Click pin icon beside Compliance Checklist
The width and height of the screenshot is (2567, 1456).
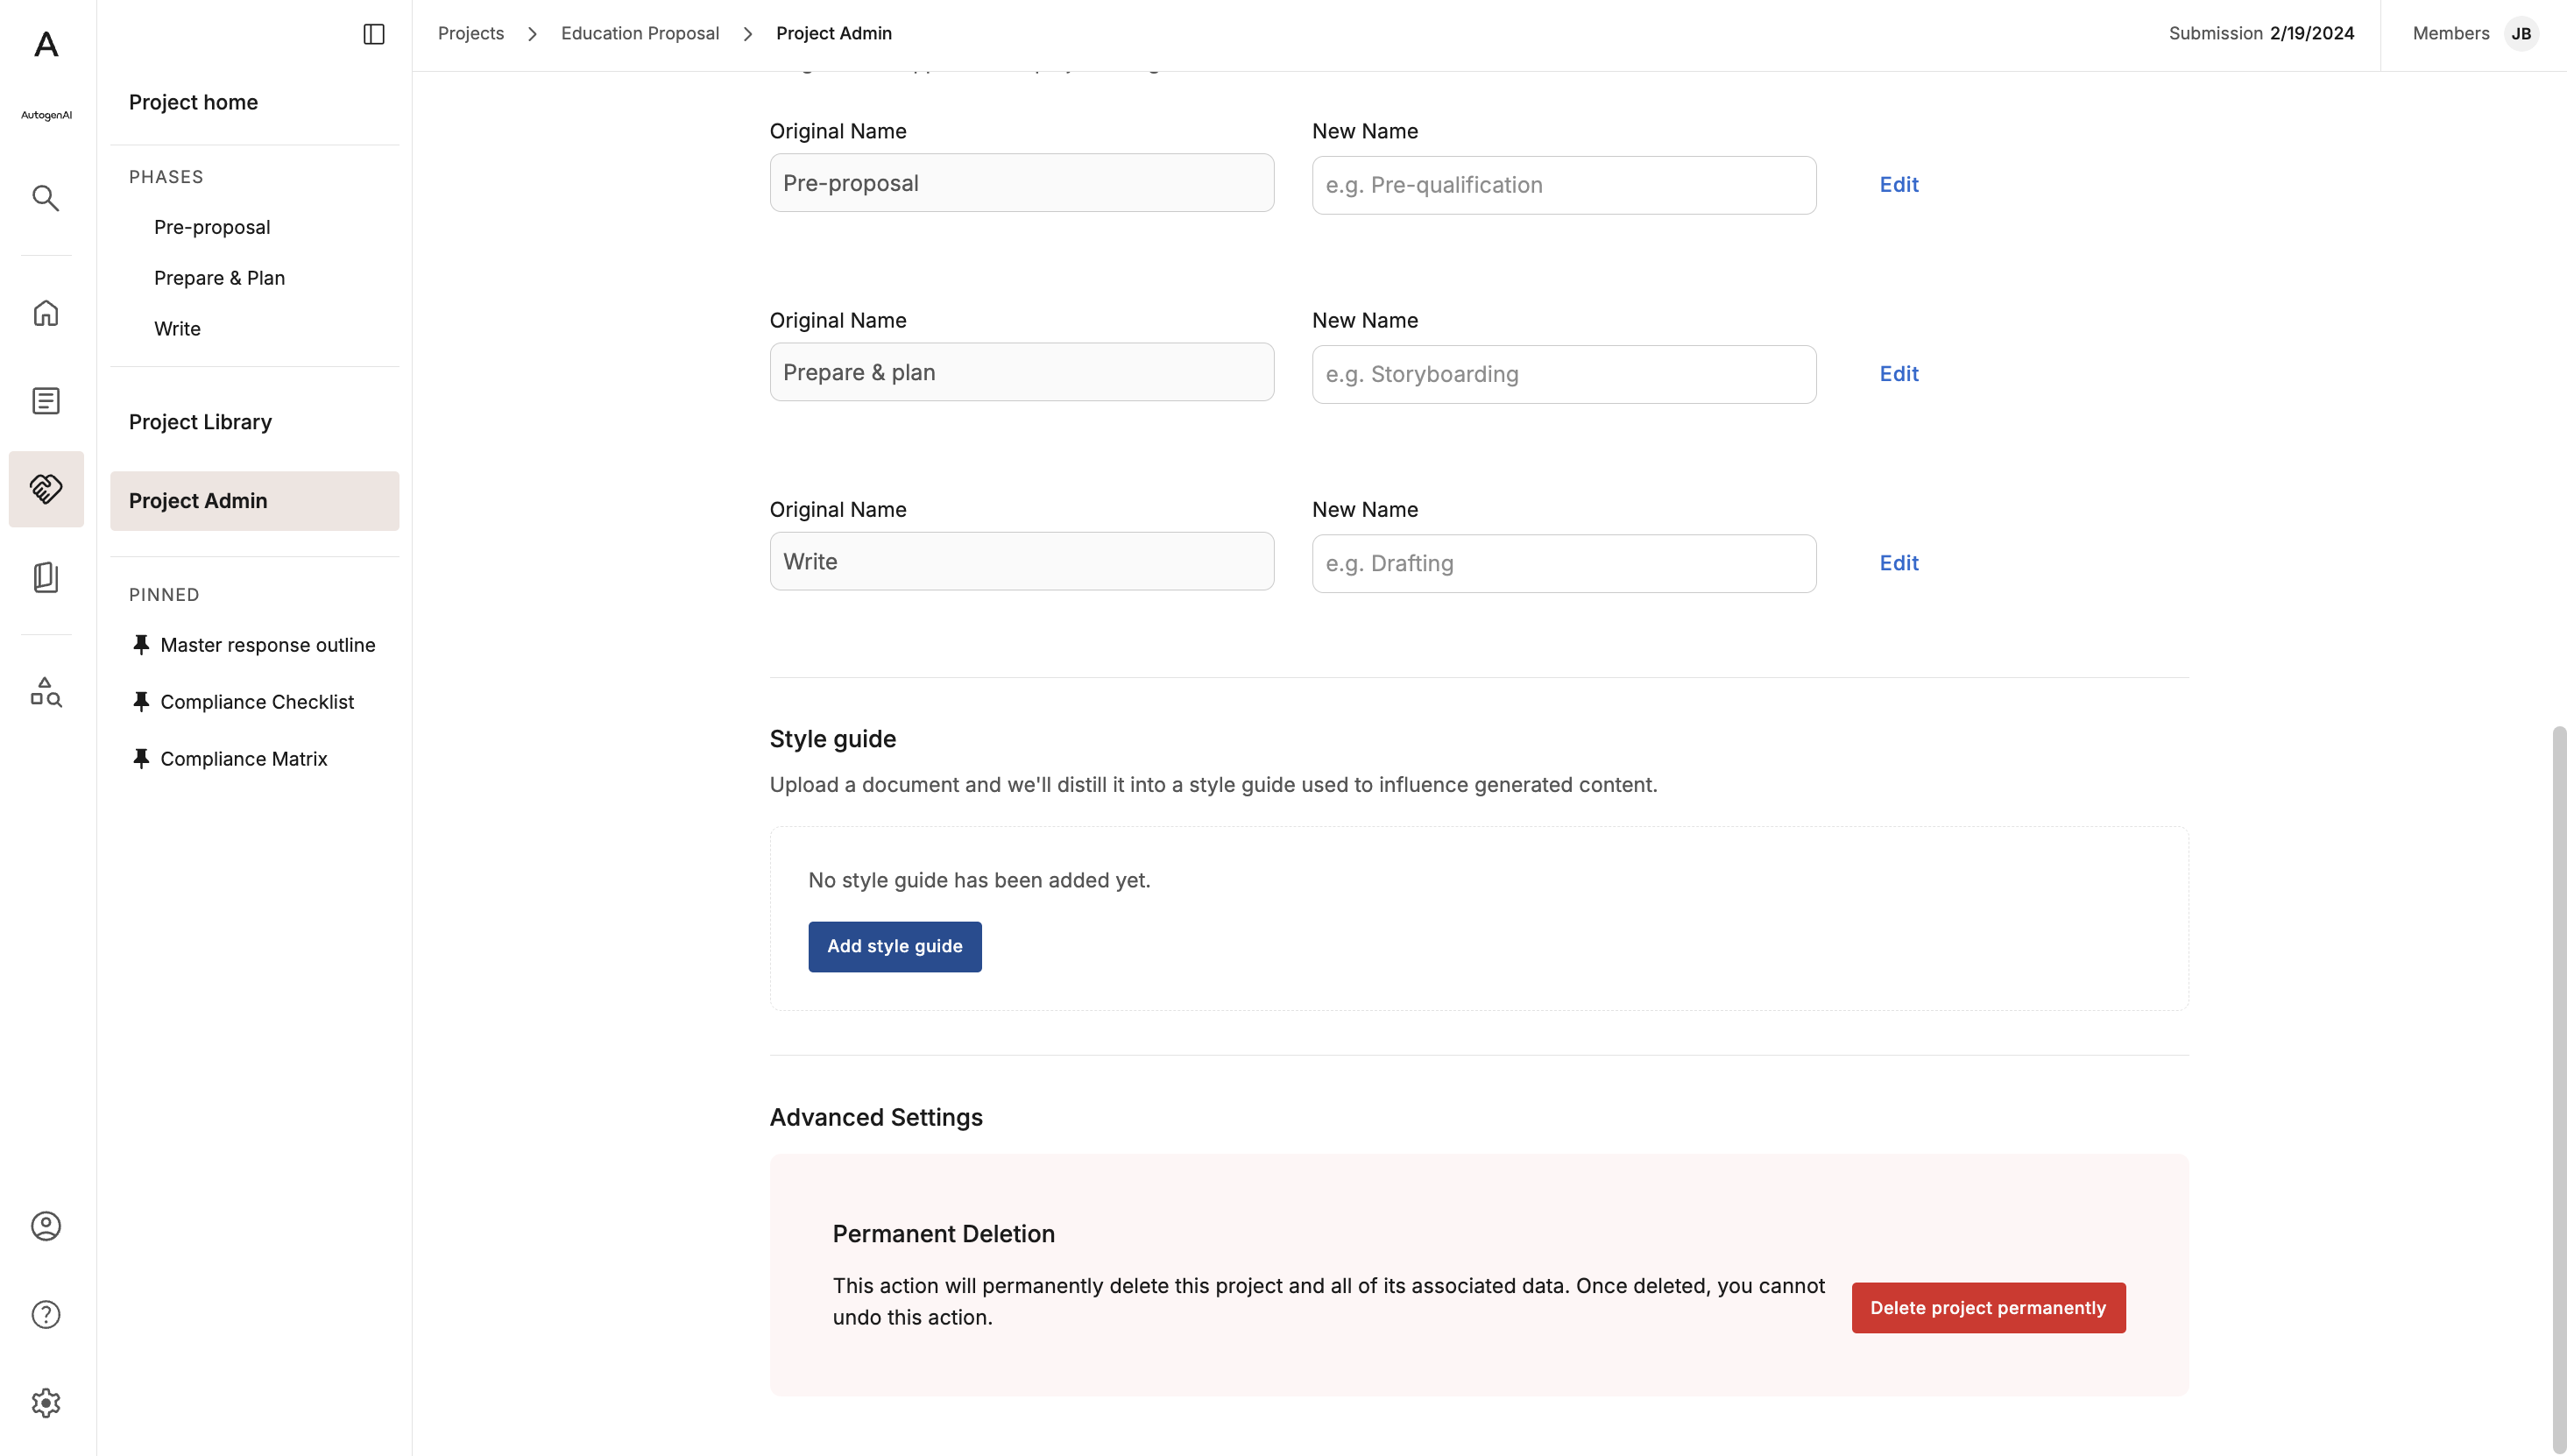coord(141,702)
